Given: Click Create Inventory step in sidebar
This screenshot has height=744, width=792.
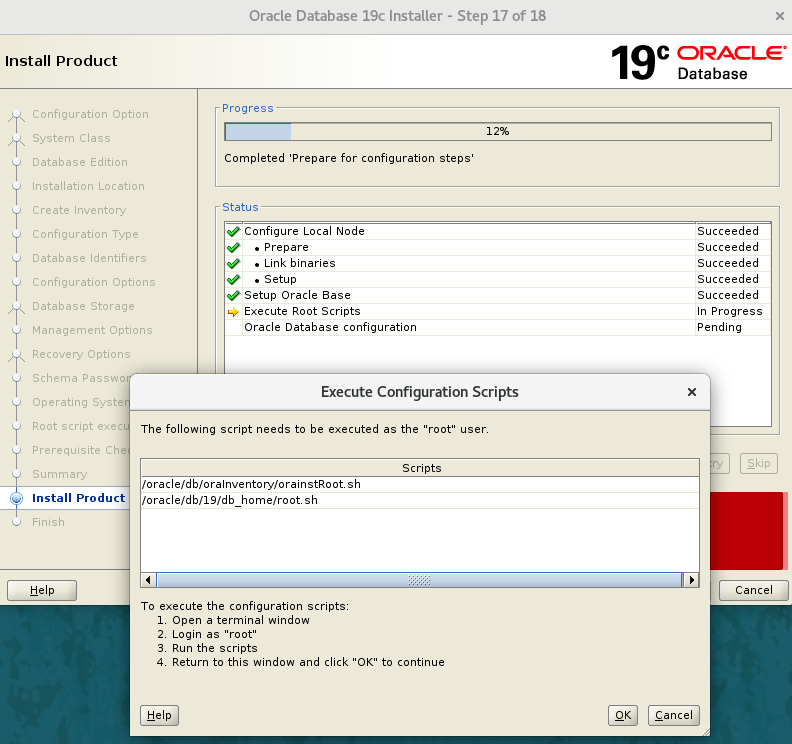Looking at the screenshot, I should 79,210.
